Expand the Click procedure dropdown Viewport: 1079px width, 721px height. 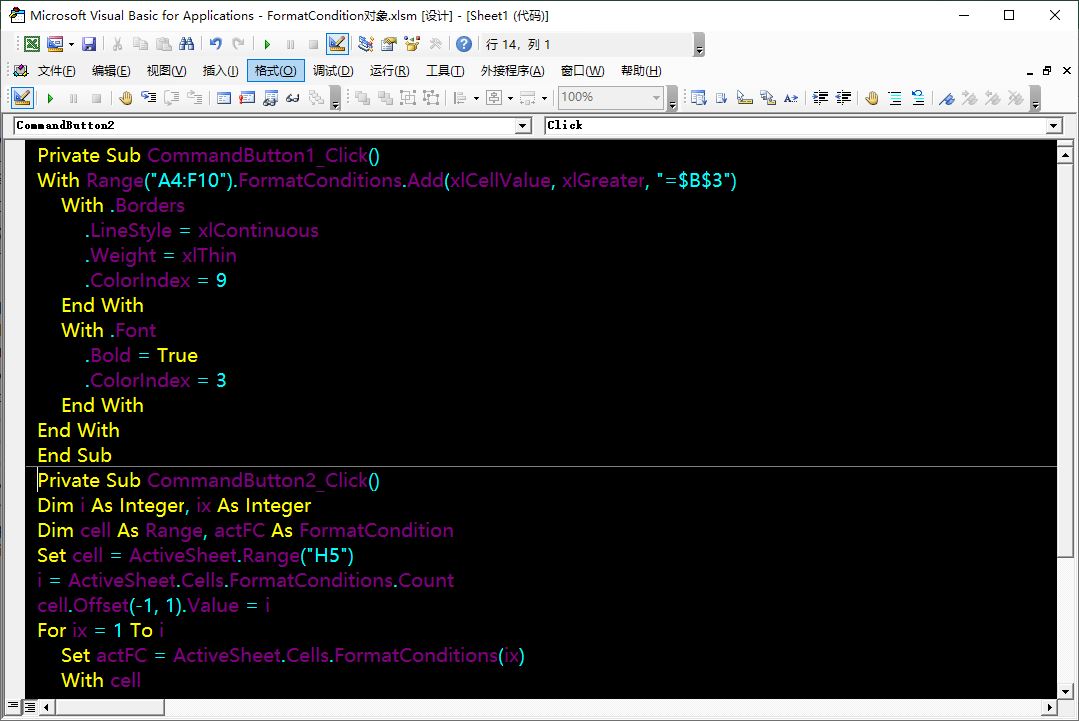click(x=1054, y=125)
